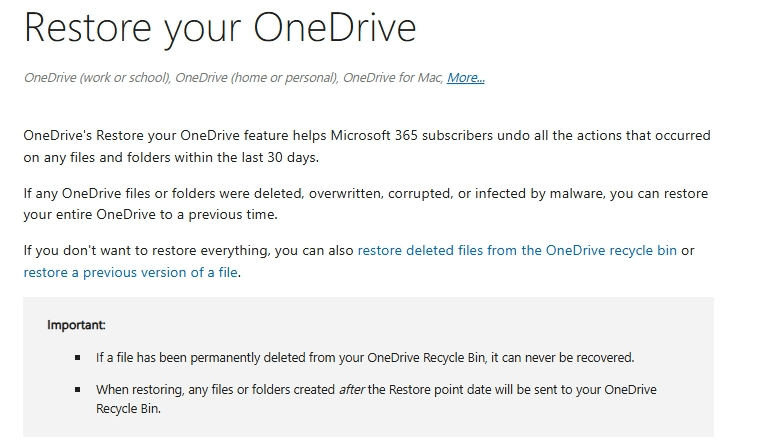Open the More... applies-to link
The image size is (765, 445).
coord(466,78)
